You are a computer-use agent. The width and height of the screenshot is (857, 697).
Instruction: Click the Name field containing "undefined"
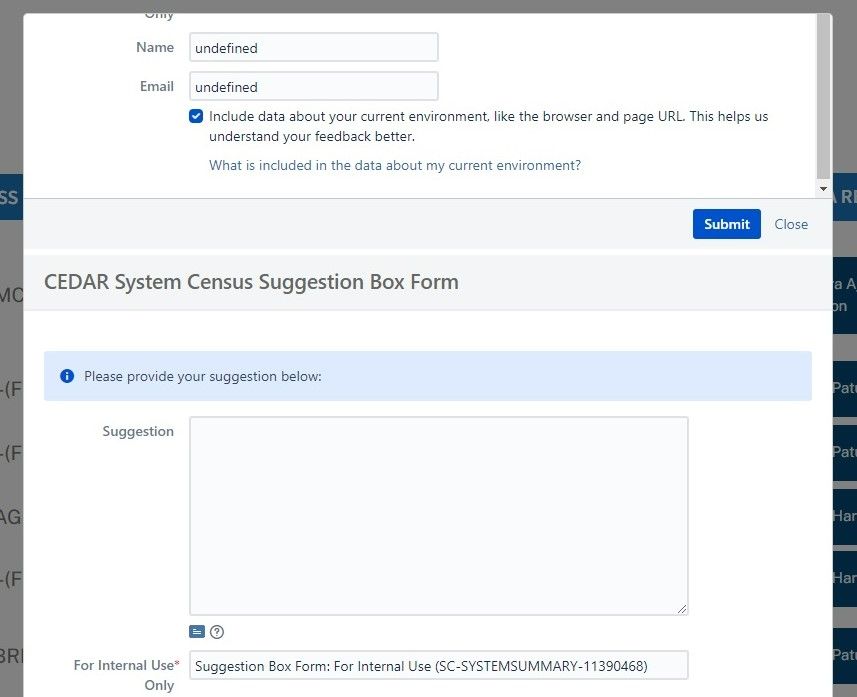313,46
